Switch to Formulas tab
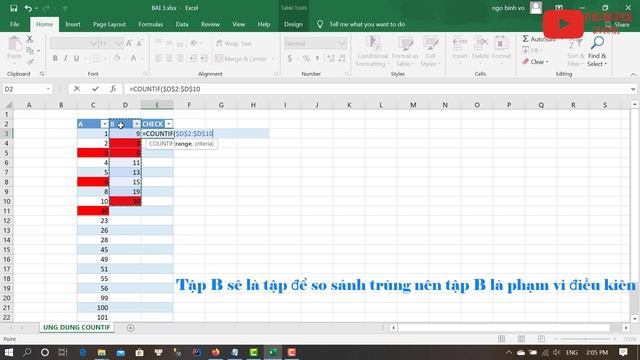640x360 pixels. click(x=150, y=24)
